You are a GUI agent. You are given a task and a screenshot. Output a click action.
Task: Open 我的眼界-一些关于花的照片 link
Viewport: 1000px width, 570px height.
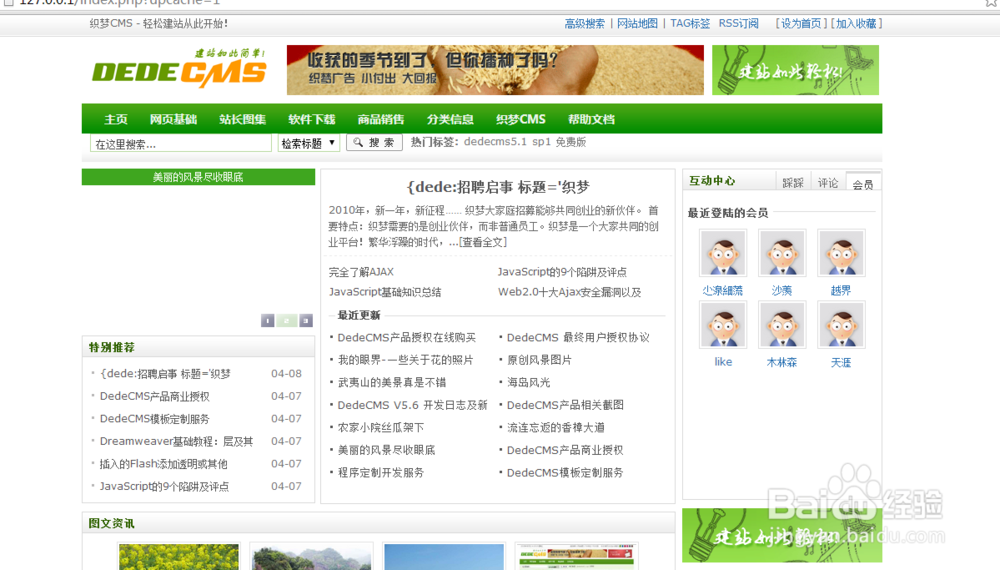click(x=406, y=360)
